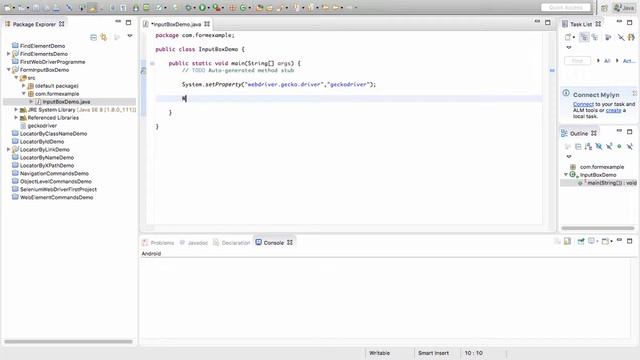640x360 pixels.
Task: Close the InputBoxDemo.java editor tab
Action: pos(207,24)
